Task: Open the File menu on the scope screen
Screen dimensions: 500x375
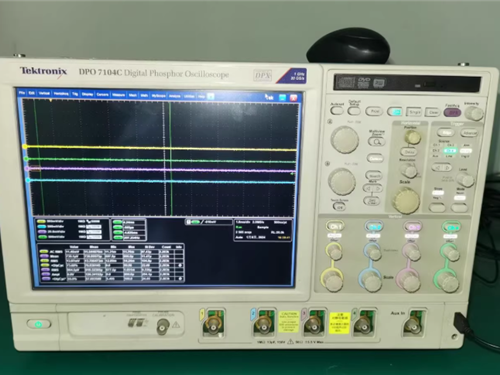Action: tap(22, 93)
